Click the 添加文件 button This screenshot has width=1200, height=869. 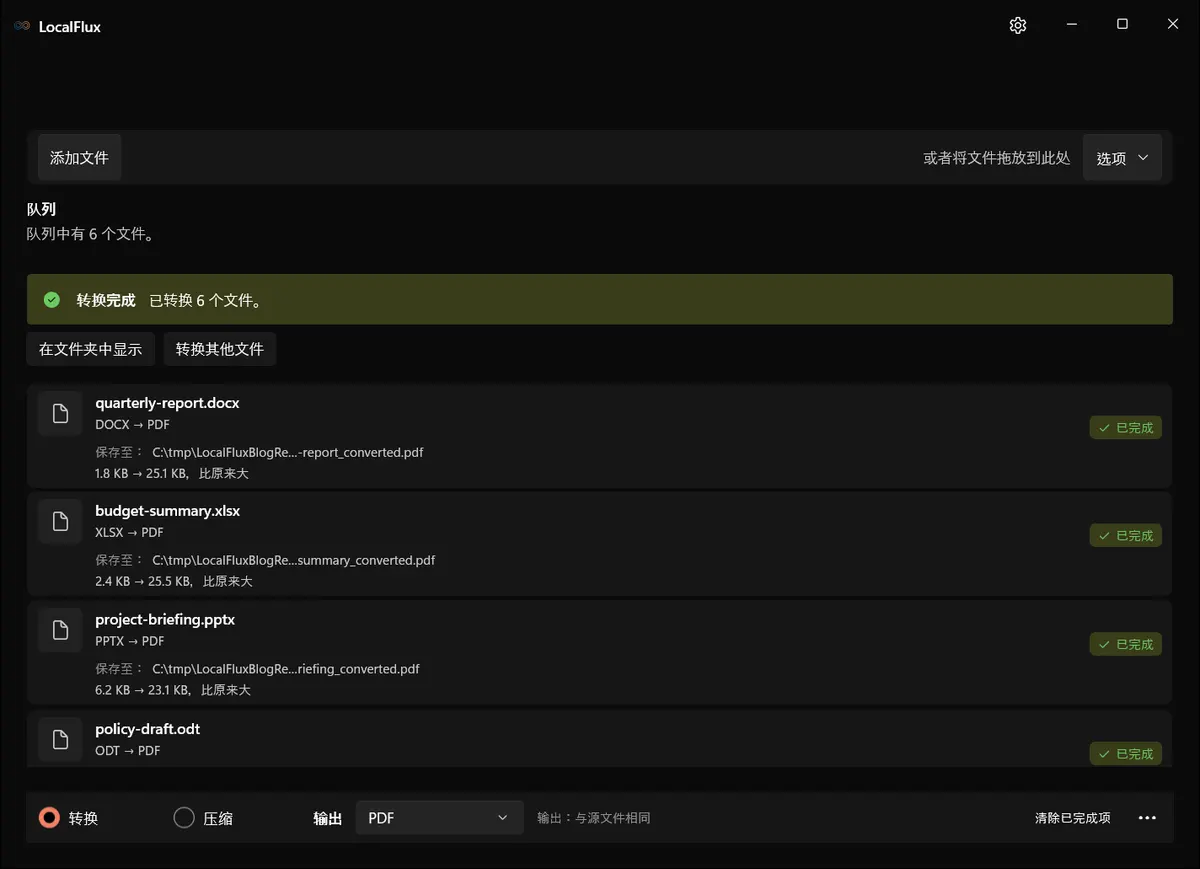click(x=79, y=158)
